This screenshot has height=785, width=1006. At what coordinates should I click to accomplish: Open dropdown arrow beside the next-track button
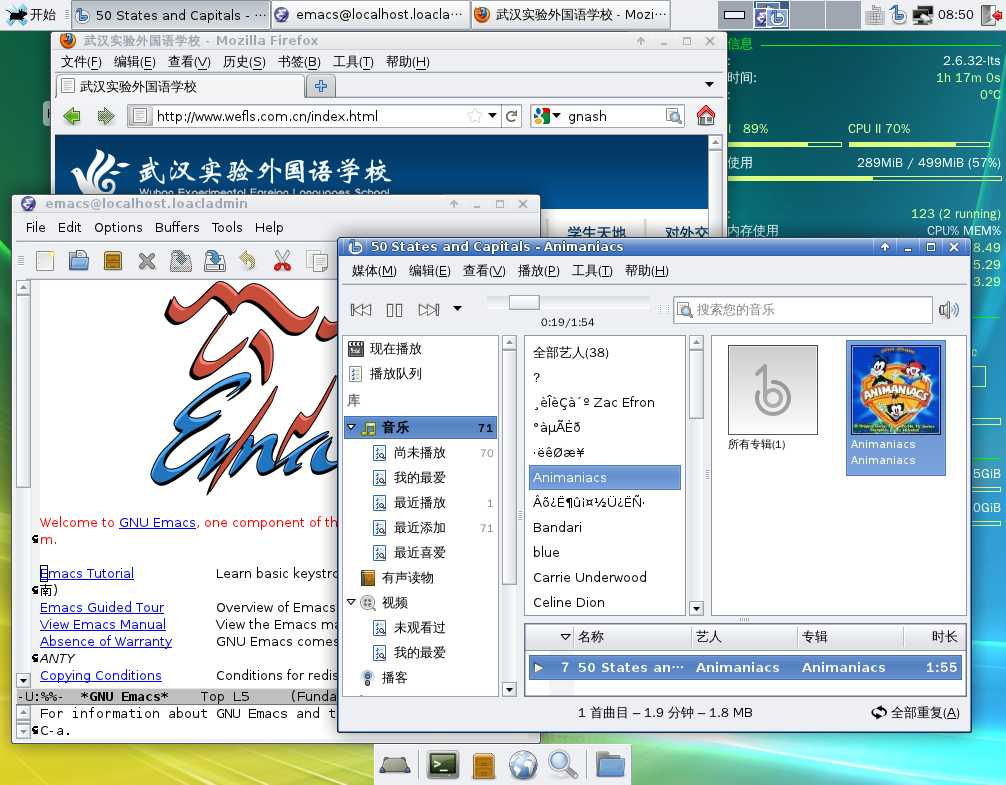click(x=457, y=308)
